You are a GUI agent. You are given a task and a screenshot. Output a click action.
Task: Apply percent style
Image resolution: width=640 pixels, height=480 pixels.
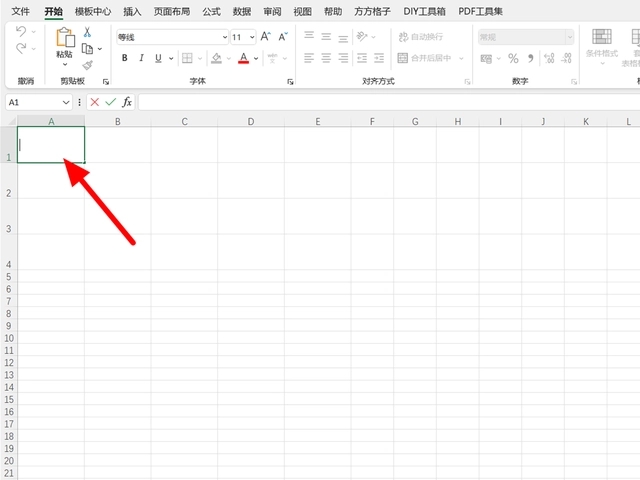(x=513, y=58)
